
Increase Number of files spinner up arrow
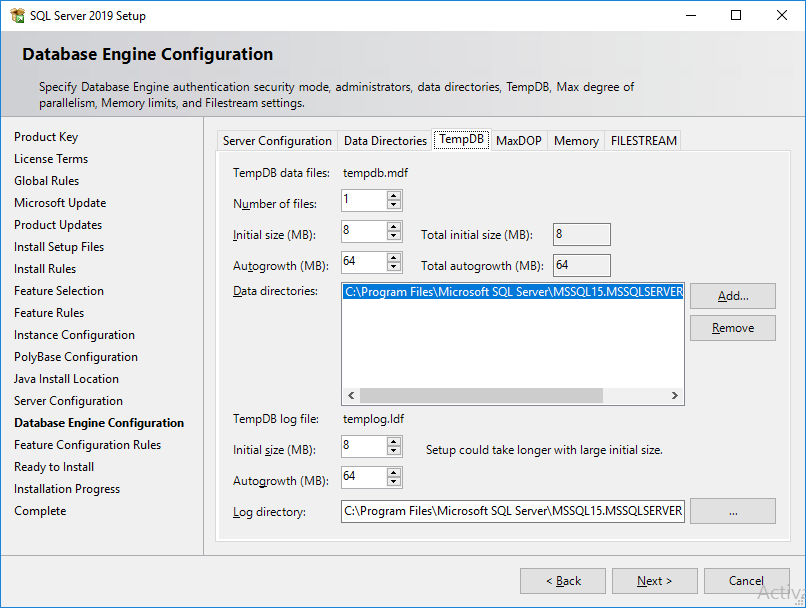(x=394, y=196)
